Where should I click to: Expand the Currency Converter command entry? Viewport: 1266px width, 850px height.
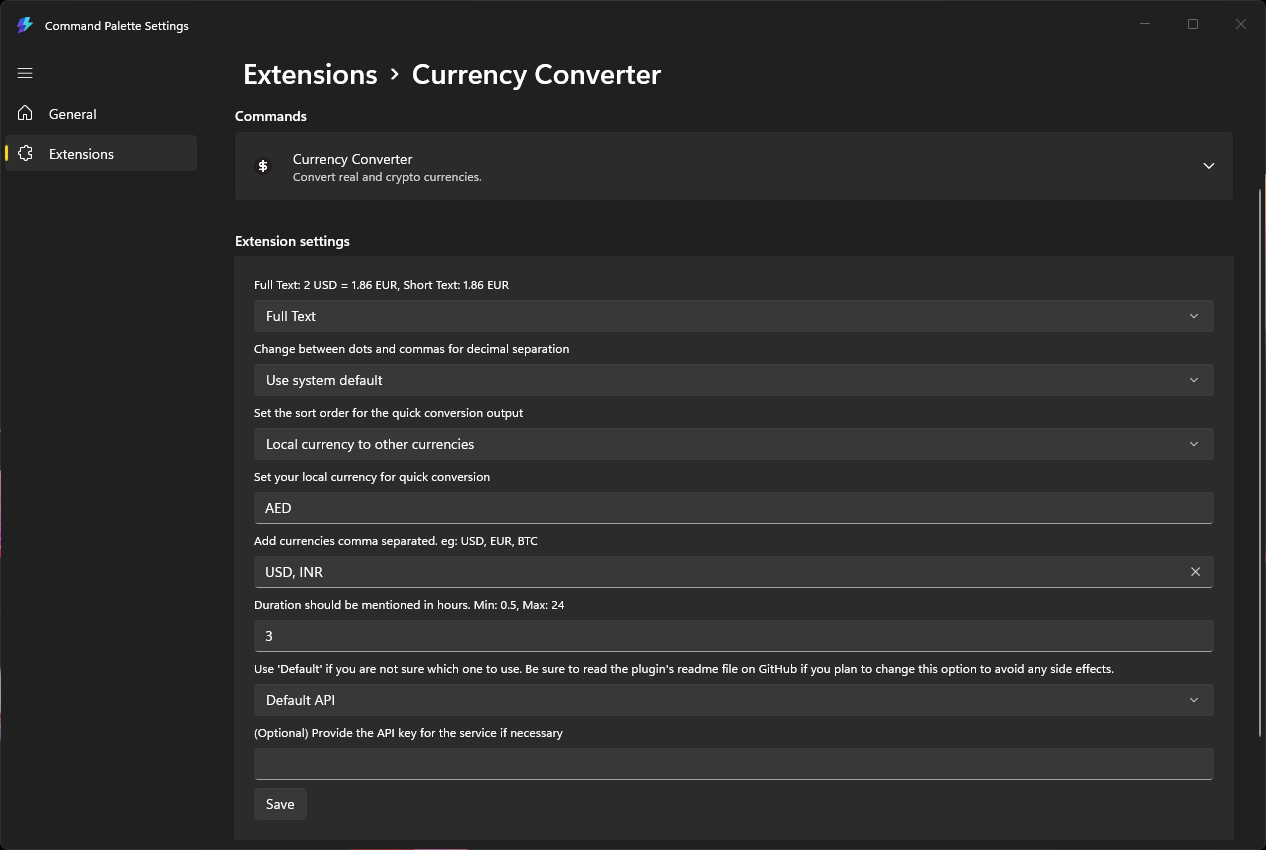point(1208,166)
